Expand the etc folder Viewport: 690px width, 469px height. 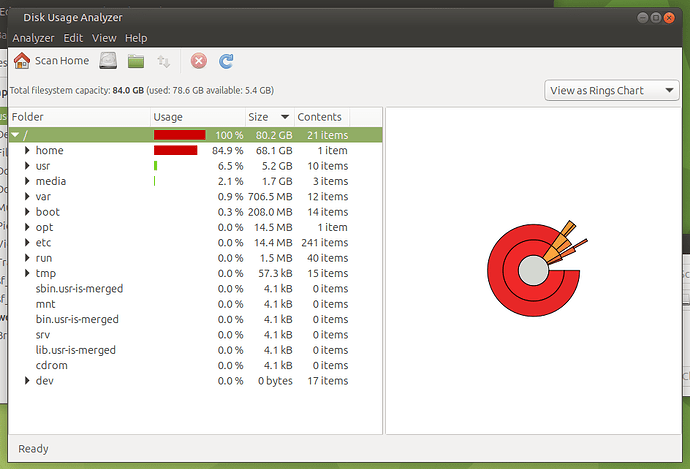[27, 242]
